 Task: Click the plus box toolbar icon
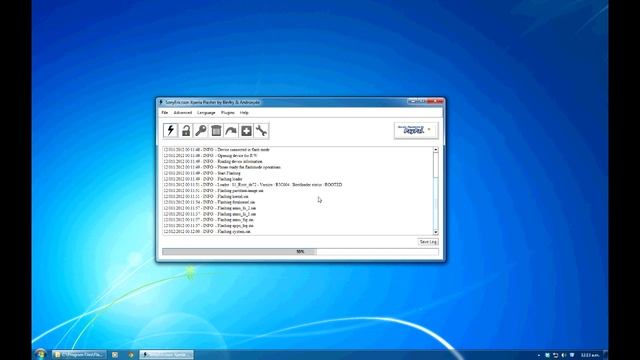click(x=246, y=131)
